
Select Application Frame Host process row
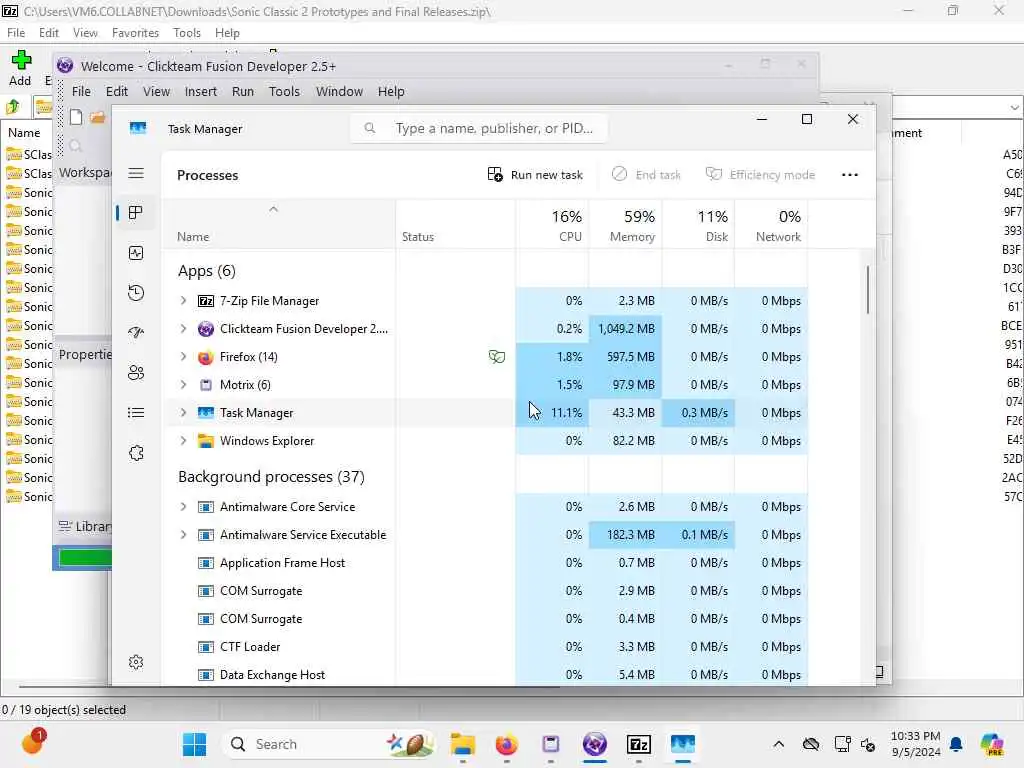pyautogui.click(x=485, y=563)
